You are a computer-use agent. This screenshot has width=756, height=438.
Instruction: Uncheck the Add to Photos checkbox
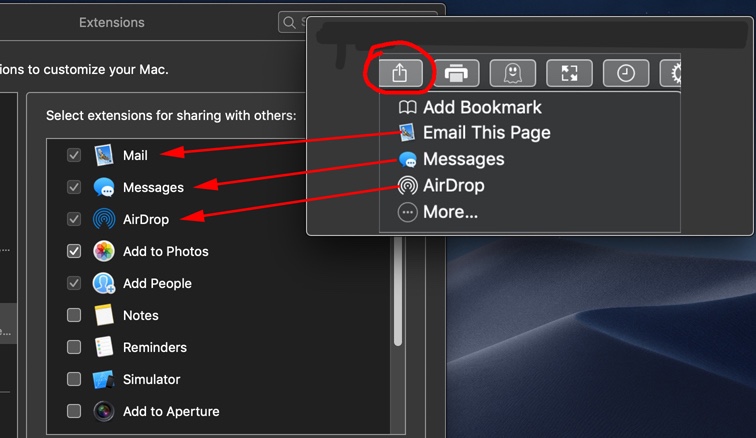pyautogui.click(x=74, y=251)
